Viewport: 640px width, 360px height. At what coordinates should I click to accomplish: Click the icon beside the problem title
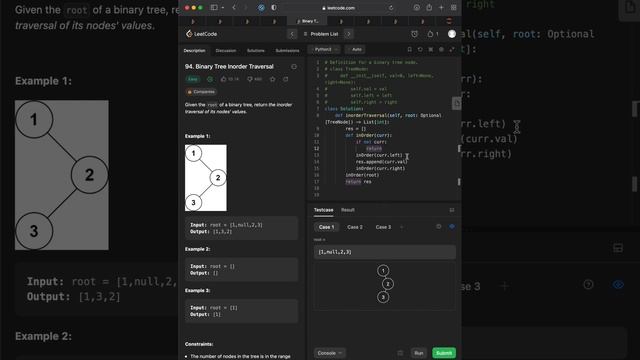point(294,67)
